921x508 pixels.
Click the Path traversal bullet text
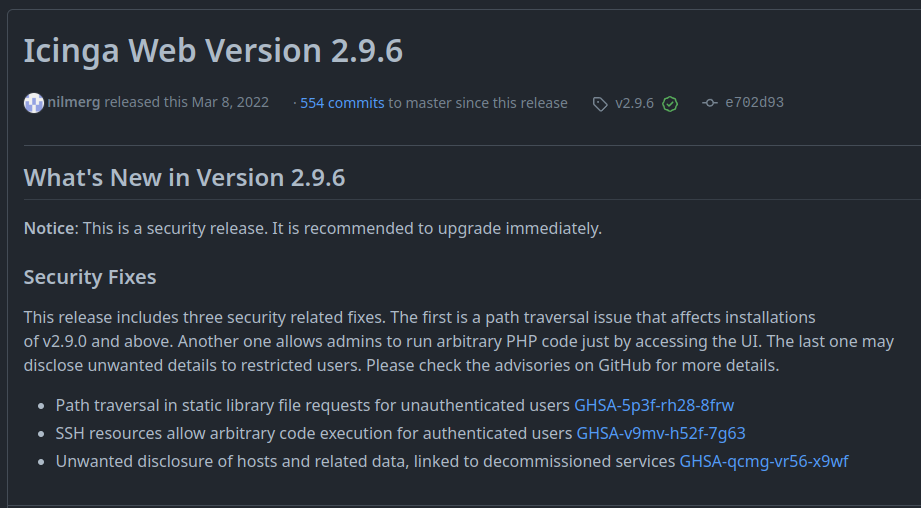pyautogui.click(x=312, y=405)
